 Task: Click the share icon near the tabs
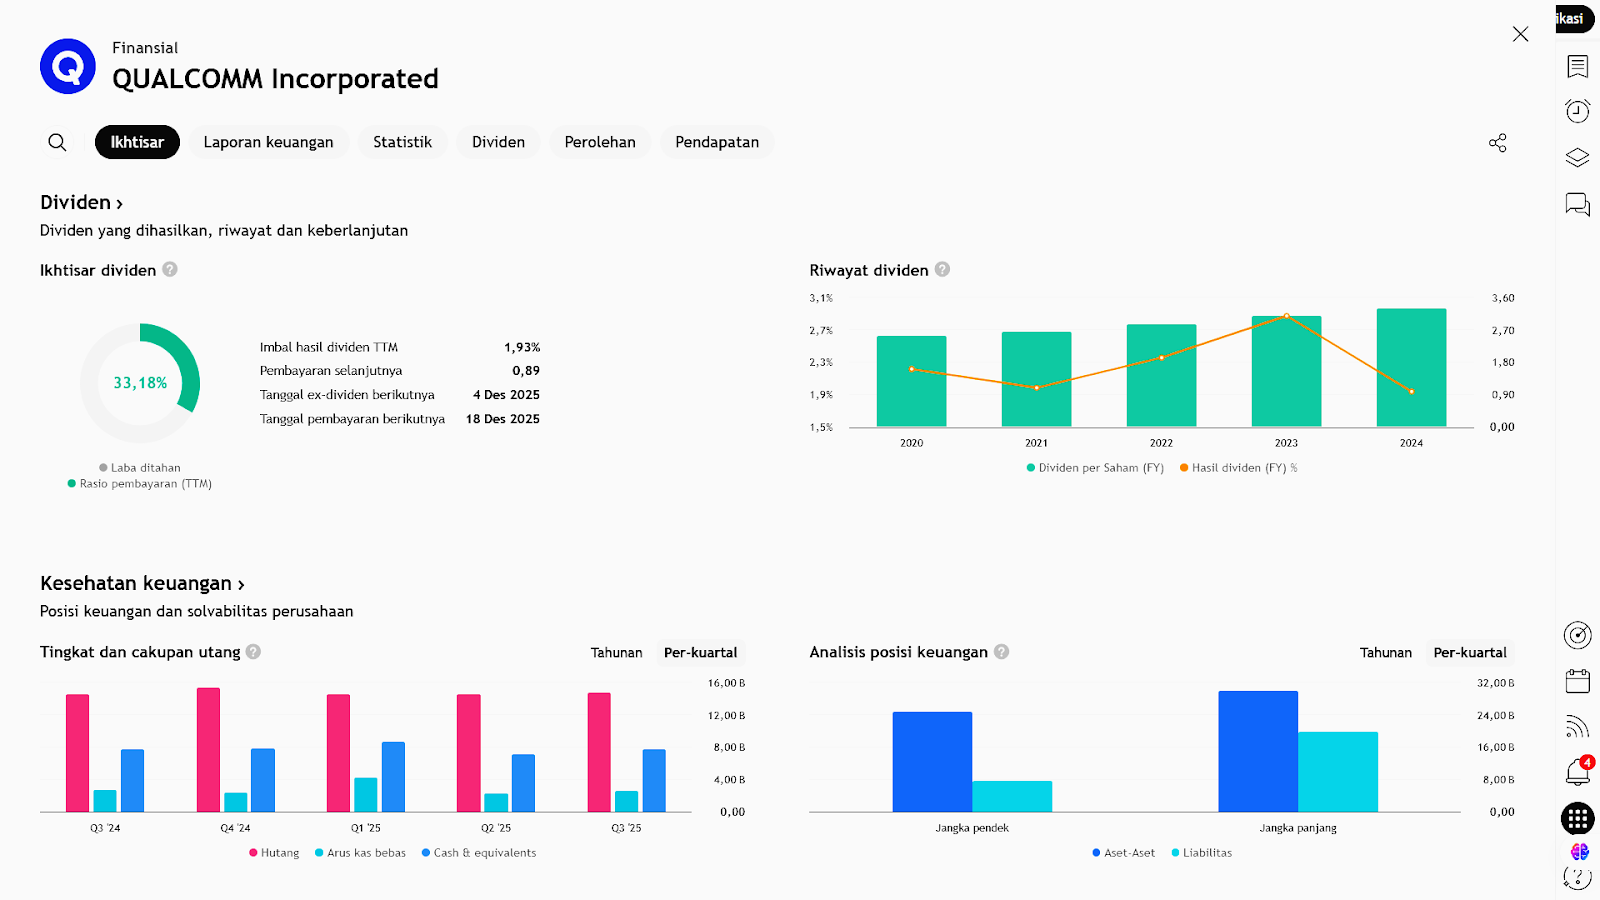click(x=1497, y=143)
